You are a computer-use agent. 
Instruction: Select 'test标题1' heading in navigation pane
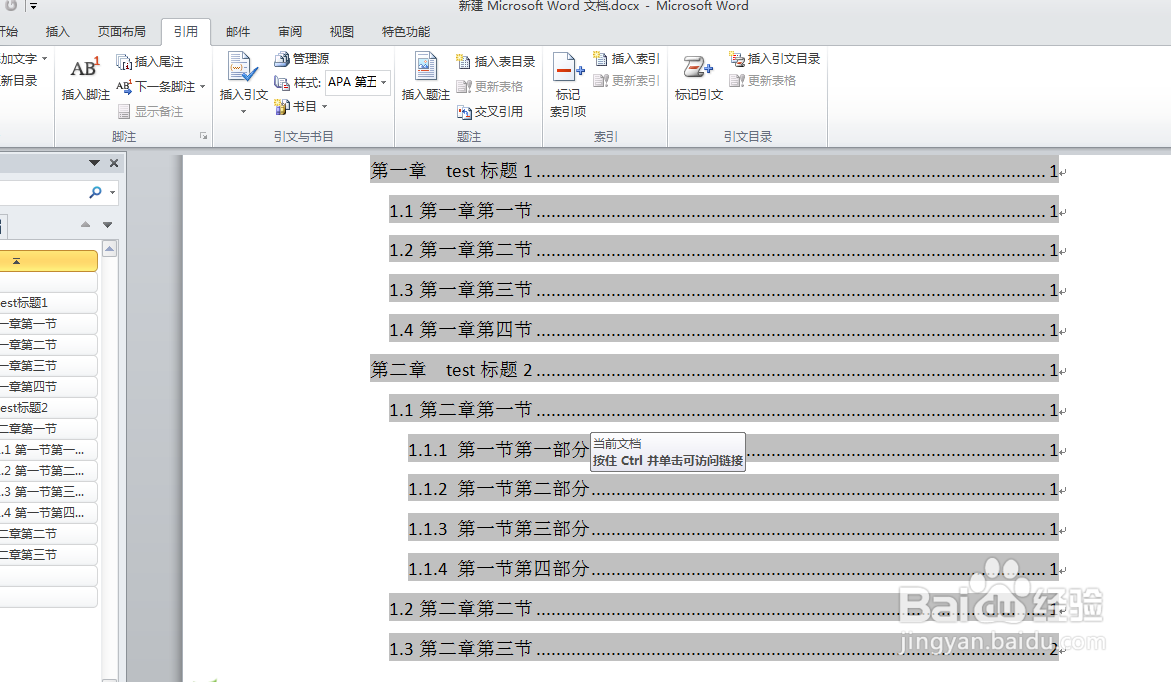pos(49,303)
